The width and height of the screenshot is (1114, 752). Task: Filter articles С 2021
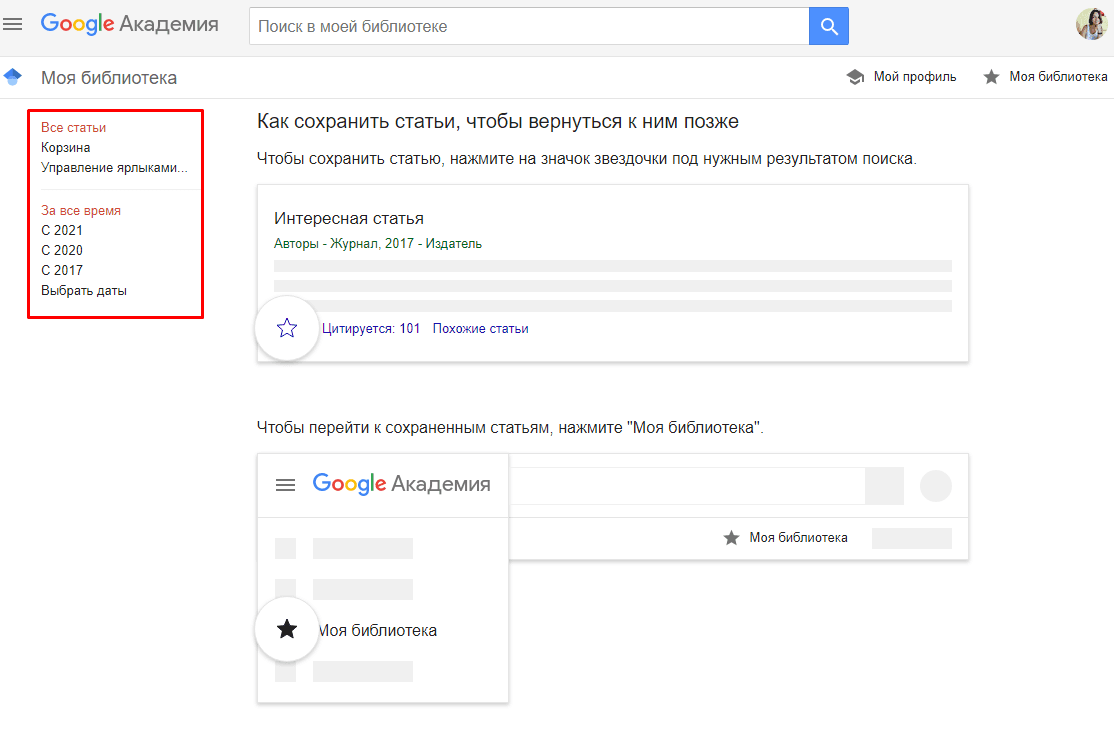pyautogui.click(x=62, y=230)
